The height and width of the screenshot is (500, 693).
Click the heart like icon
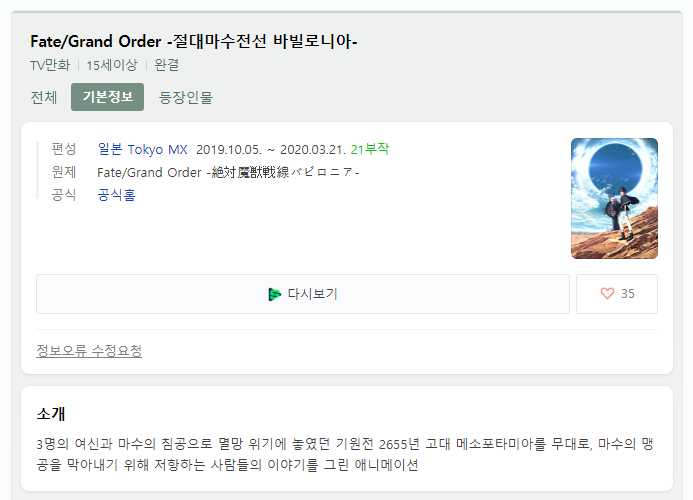607,293
